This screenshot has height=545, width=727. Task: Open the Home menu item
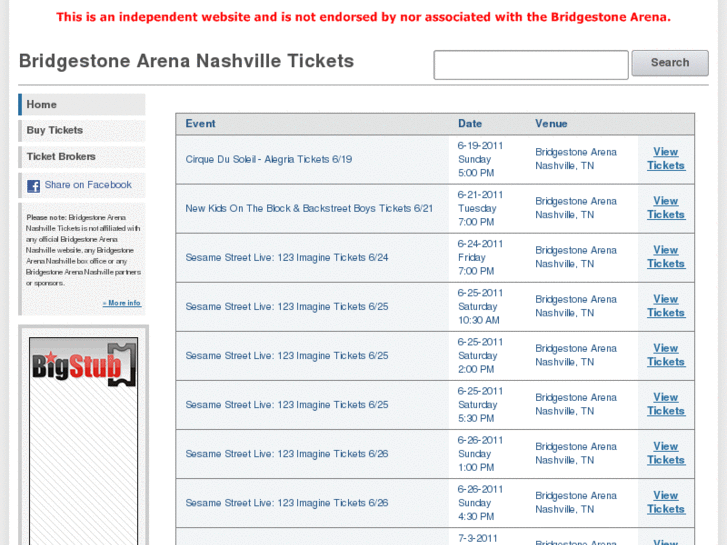pos(82,104)
